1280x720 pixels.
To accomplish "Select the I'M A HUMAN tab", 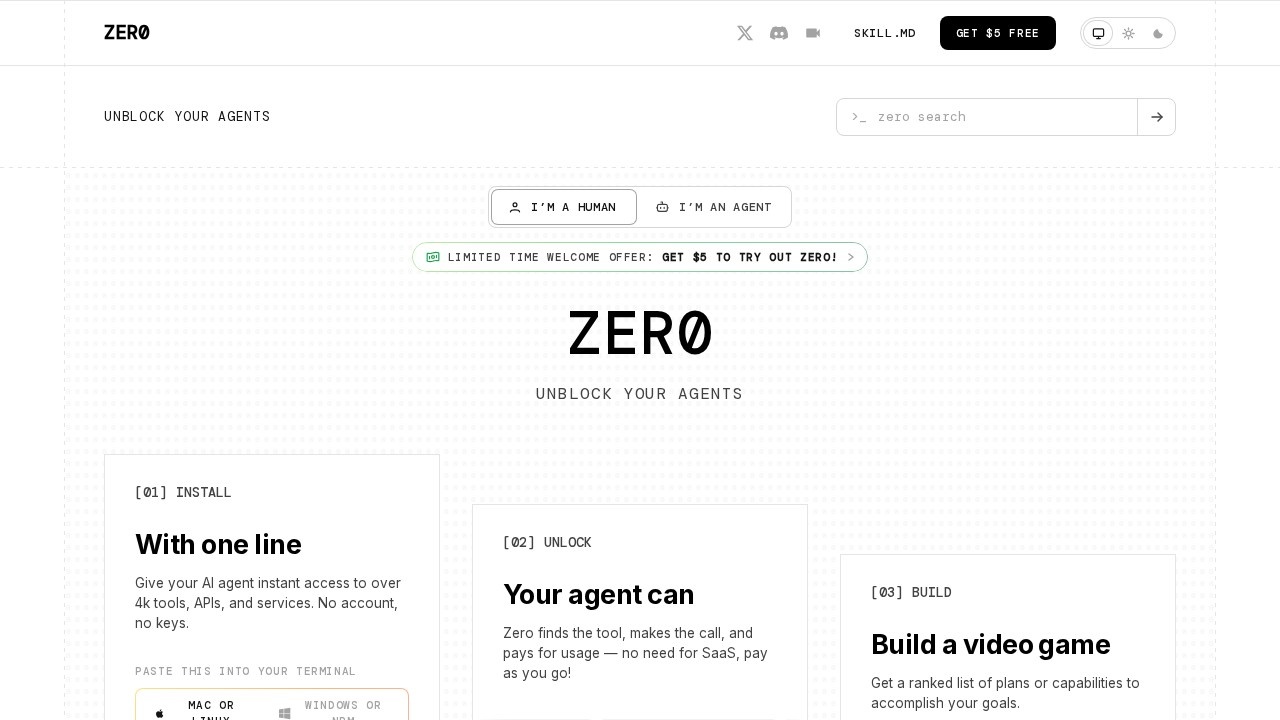I will 564,207.
